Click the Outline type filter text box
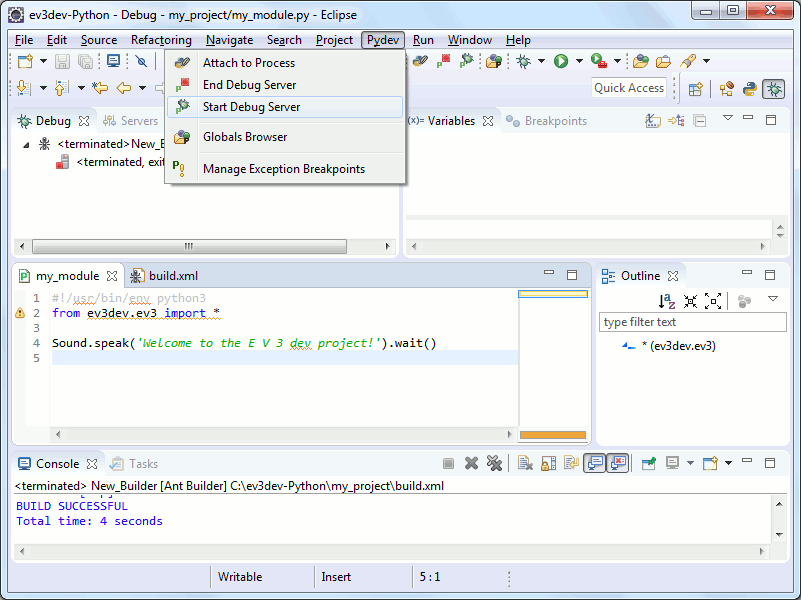Image resolution: width=801 pixels, height=600 pixels. point(693,322)
